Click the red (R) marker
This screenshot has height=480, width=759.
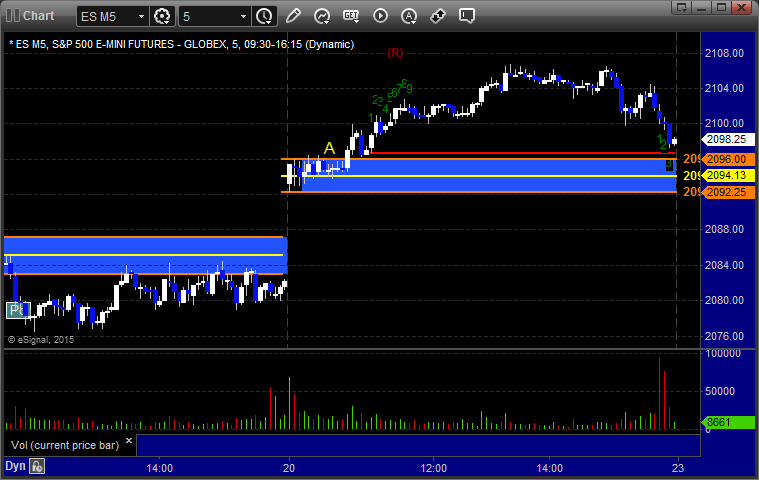[395, 53]
